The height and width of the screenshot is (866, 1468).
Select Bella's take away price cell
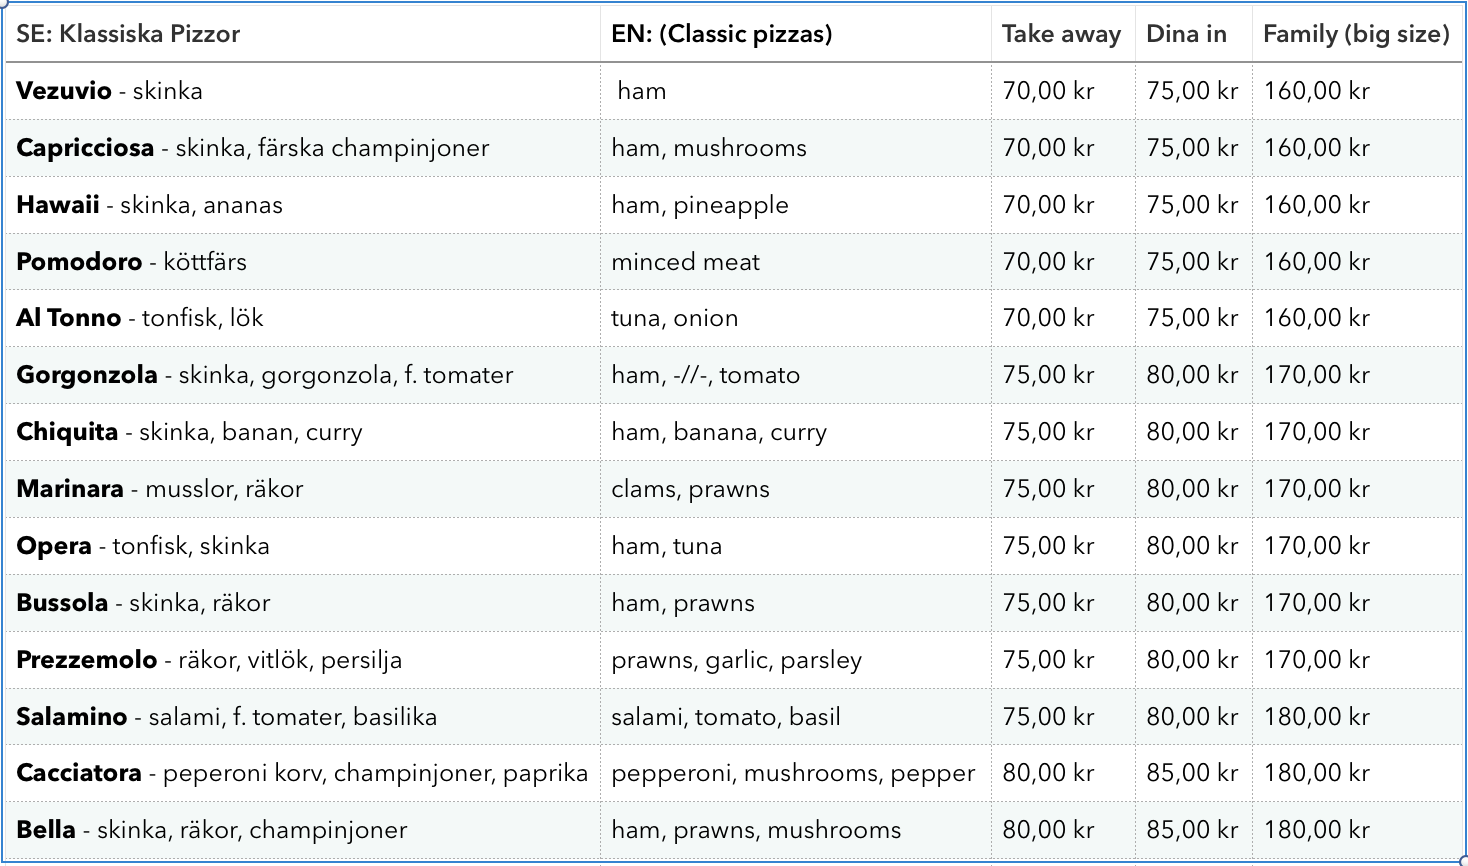pos(1048,830)
